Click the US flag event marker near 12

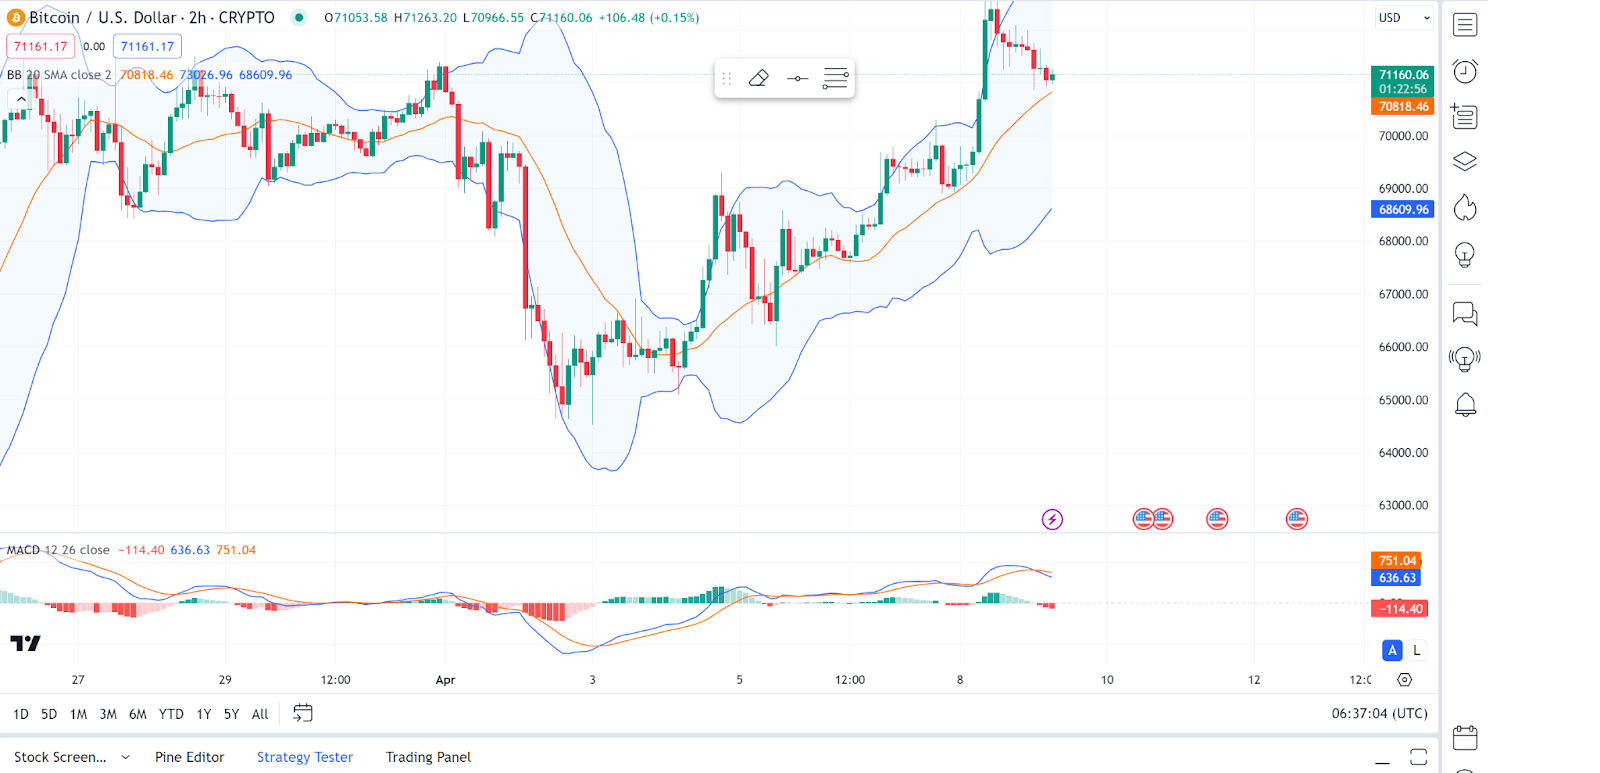[x=1297, y=519]
